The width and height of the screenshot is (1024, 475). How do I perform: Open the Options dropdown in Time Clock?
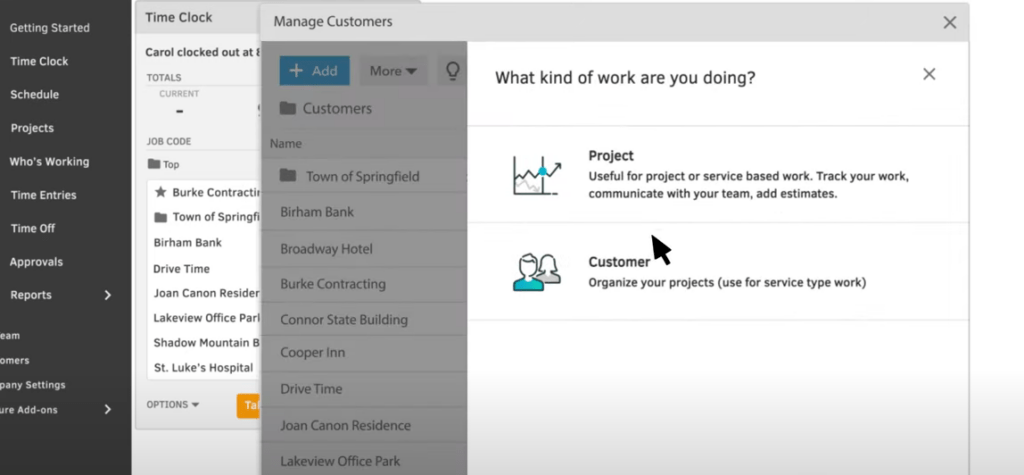coord(172,404)
